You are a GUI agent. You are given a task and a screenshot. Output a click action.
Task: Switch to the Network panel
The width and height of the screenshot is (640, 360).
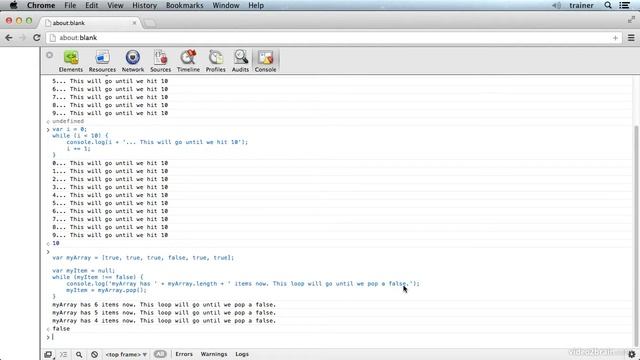tap(133, 61)
